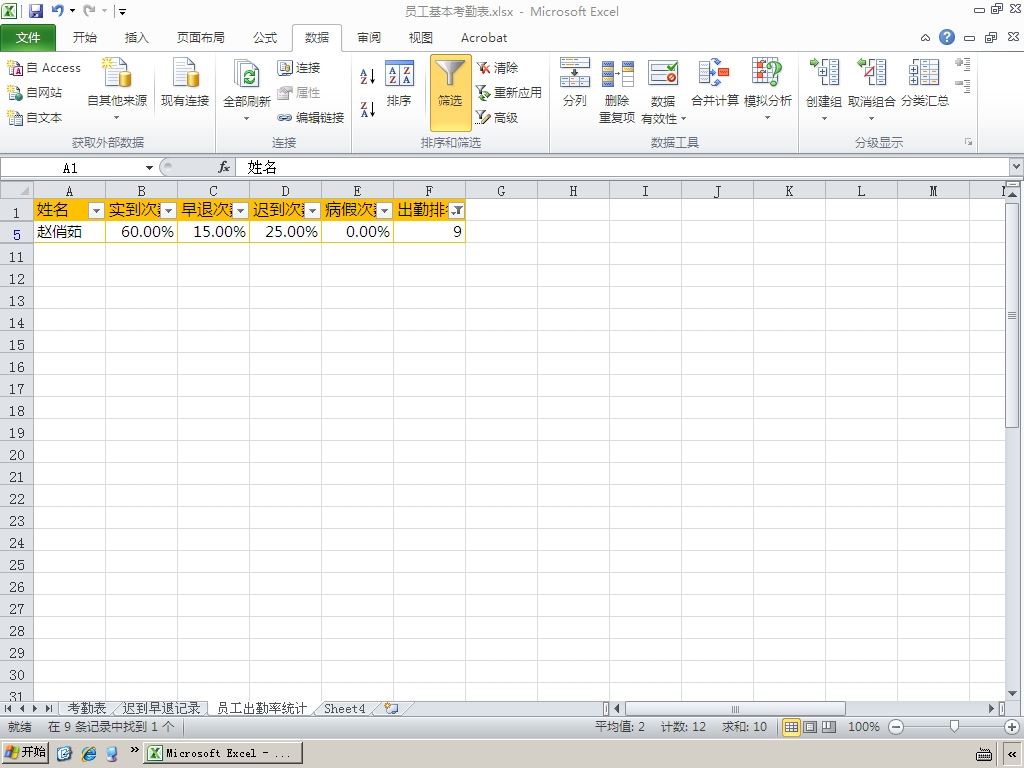This screenshot has width=1024, height=768.
Task: Click 分列 text to columns
Action: pyautogui.click(x=575, y=82)
